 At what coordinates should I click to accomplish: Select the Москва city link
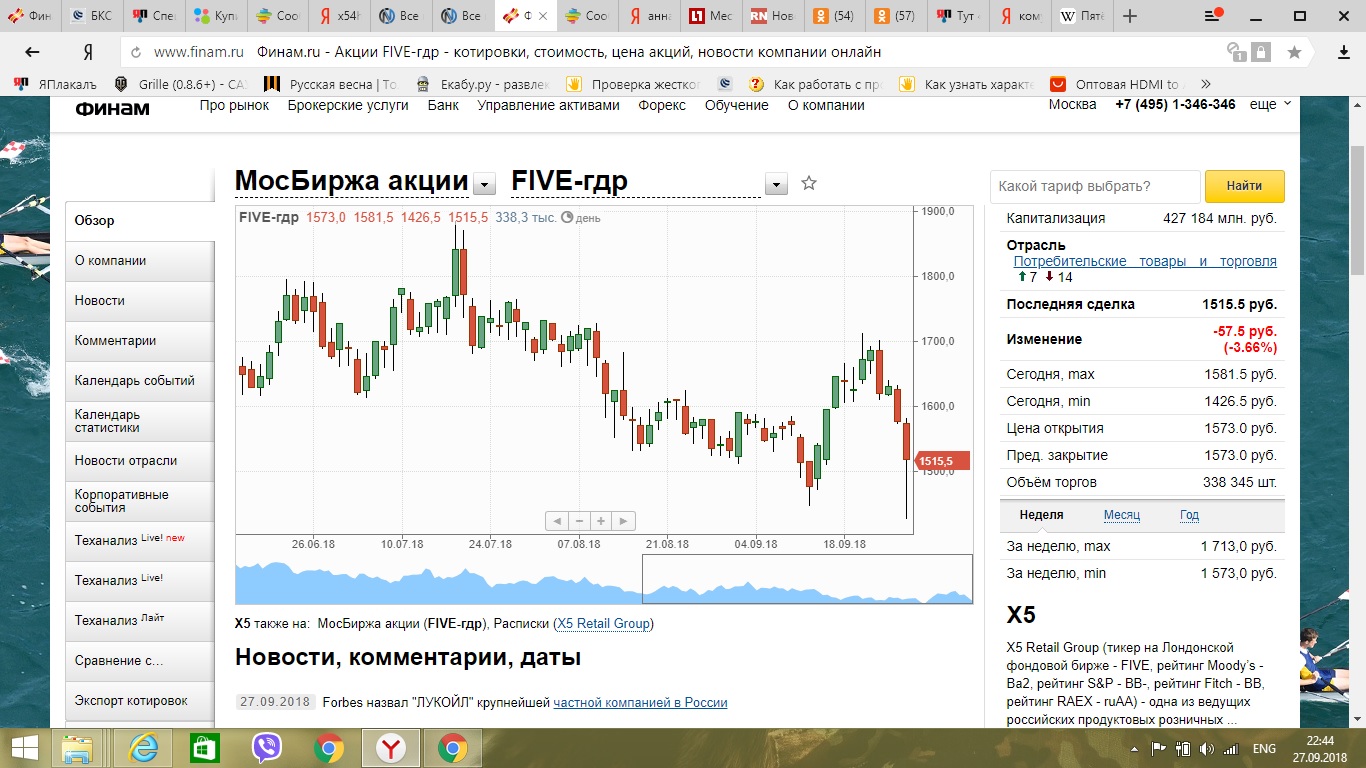click(1072, 104)
